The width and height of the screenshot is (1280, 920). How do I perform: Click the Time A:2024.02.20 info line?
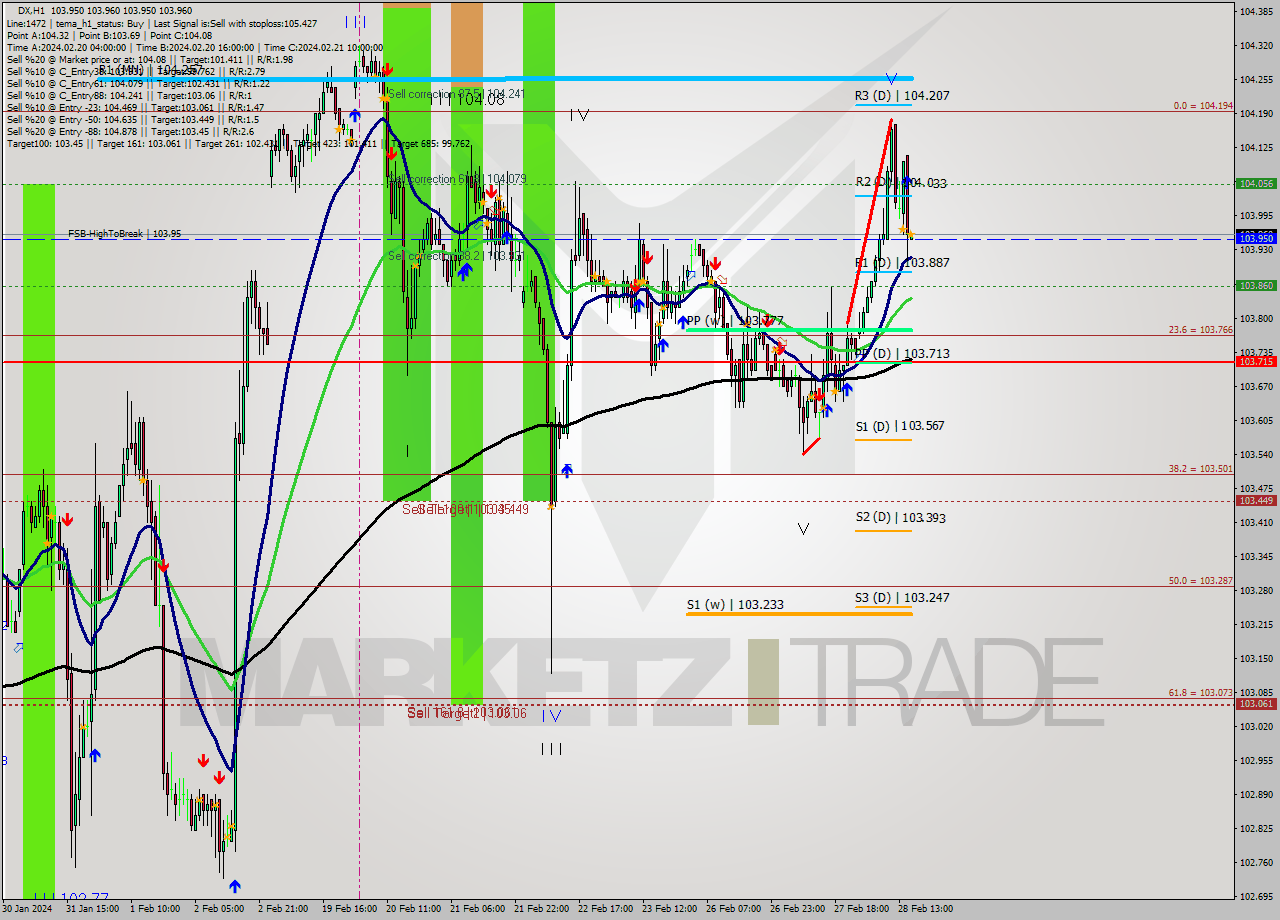click(x=194, y=47)
